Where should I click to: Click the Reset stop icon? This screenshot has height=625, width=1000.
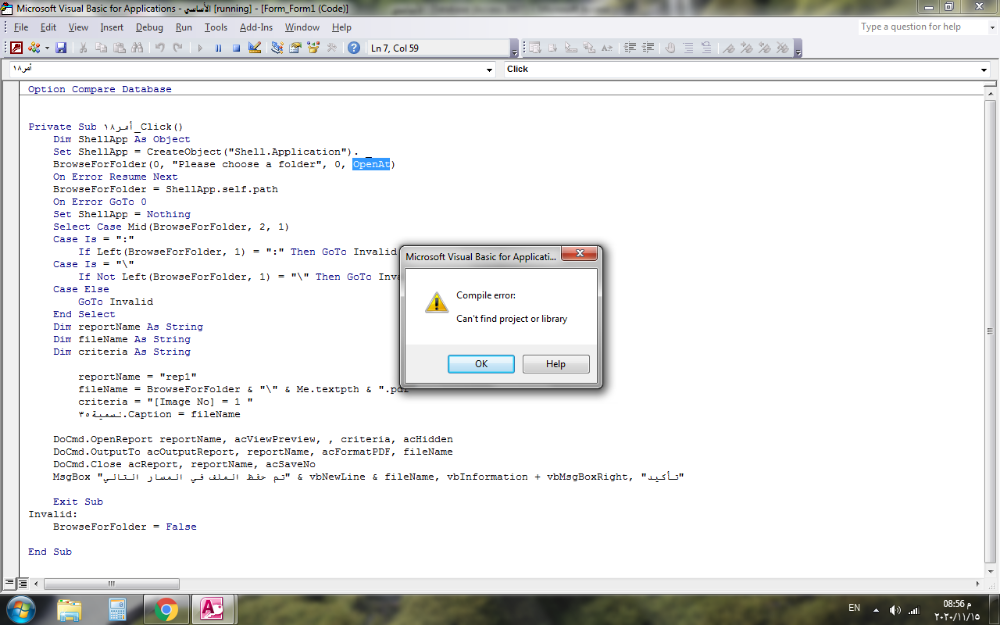click(236, 48)
